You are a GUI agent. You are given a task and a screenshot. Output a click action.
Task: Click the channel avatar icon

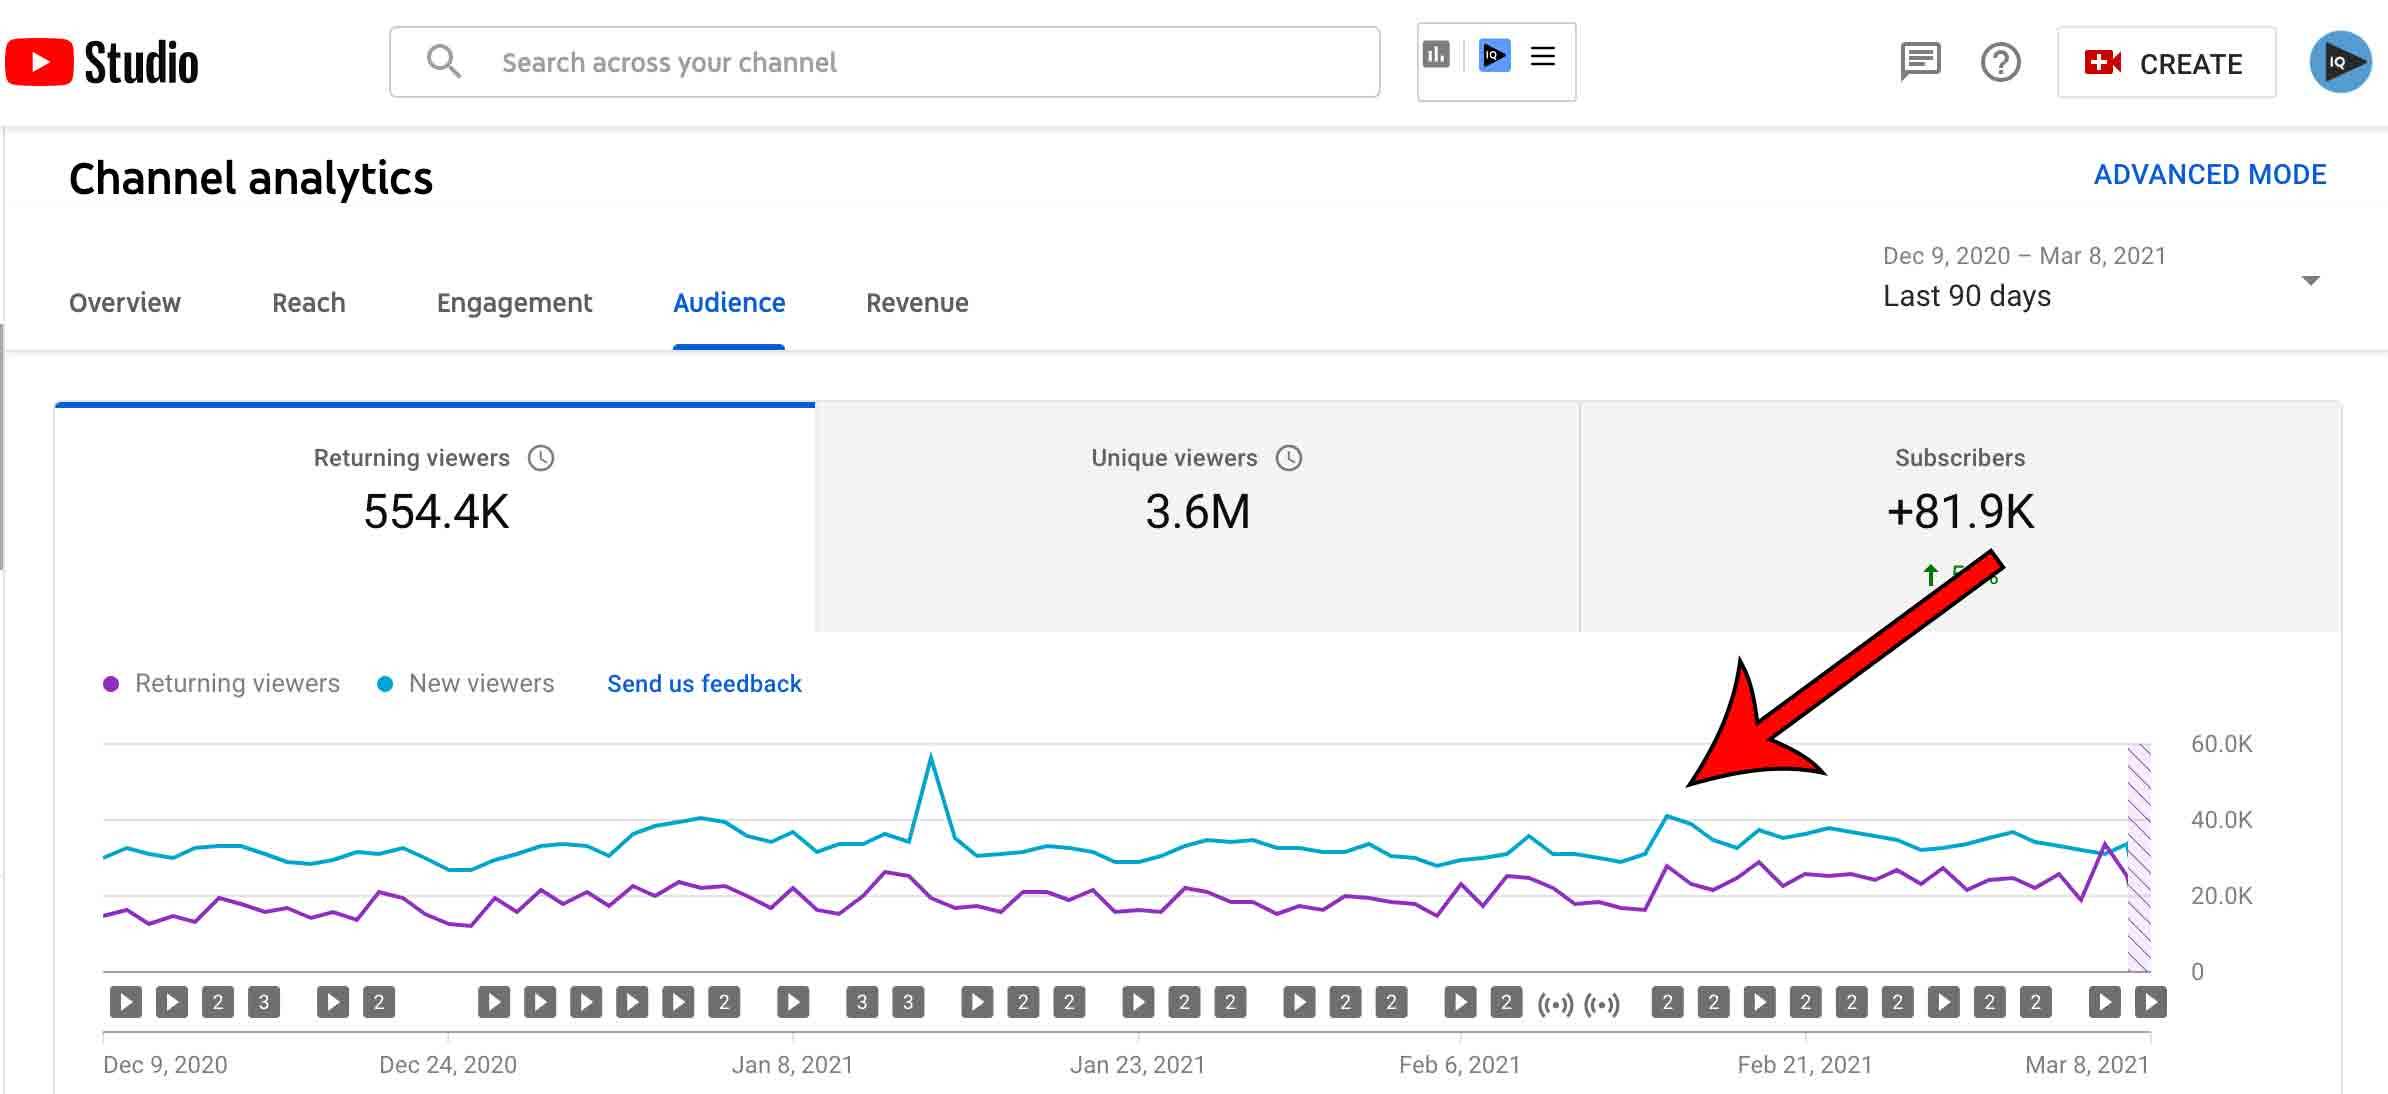tap(2340, 62)
